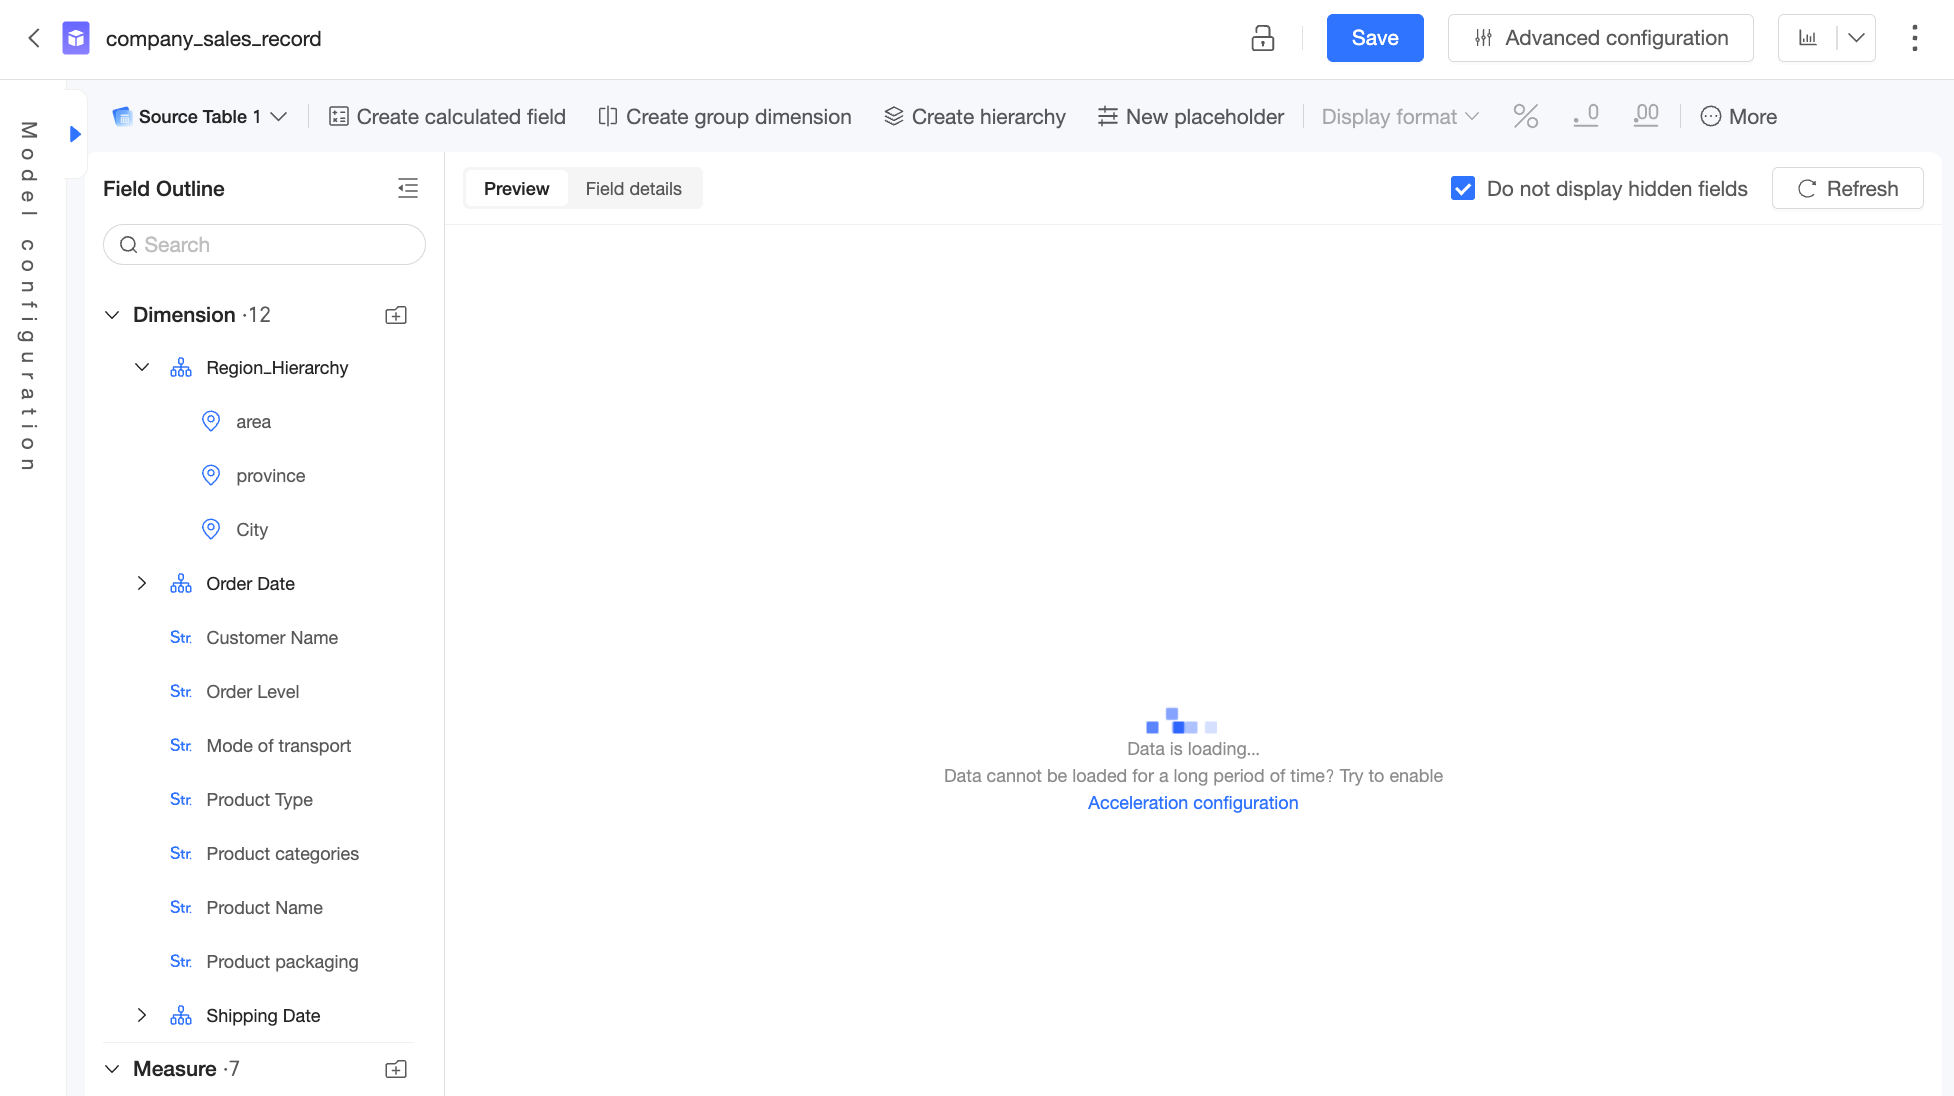This screenshot has width=1954, height=1096.
Task: Click Order Date hierarchy icon
Action: tap(181, 584)
